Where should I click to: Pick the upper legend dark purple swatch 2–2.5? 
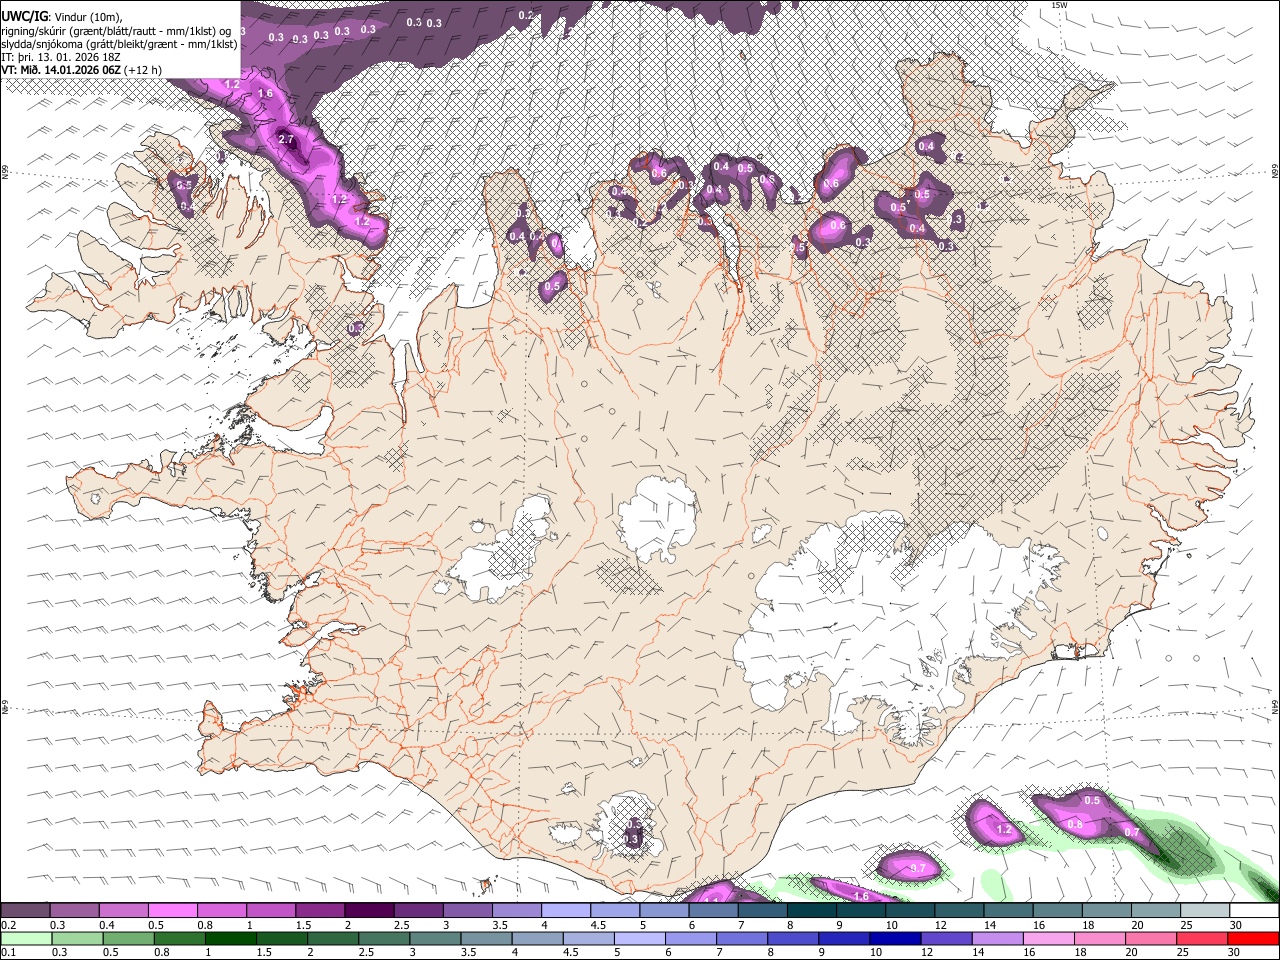pos(369,910)
